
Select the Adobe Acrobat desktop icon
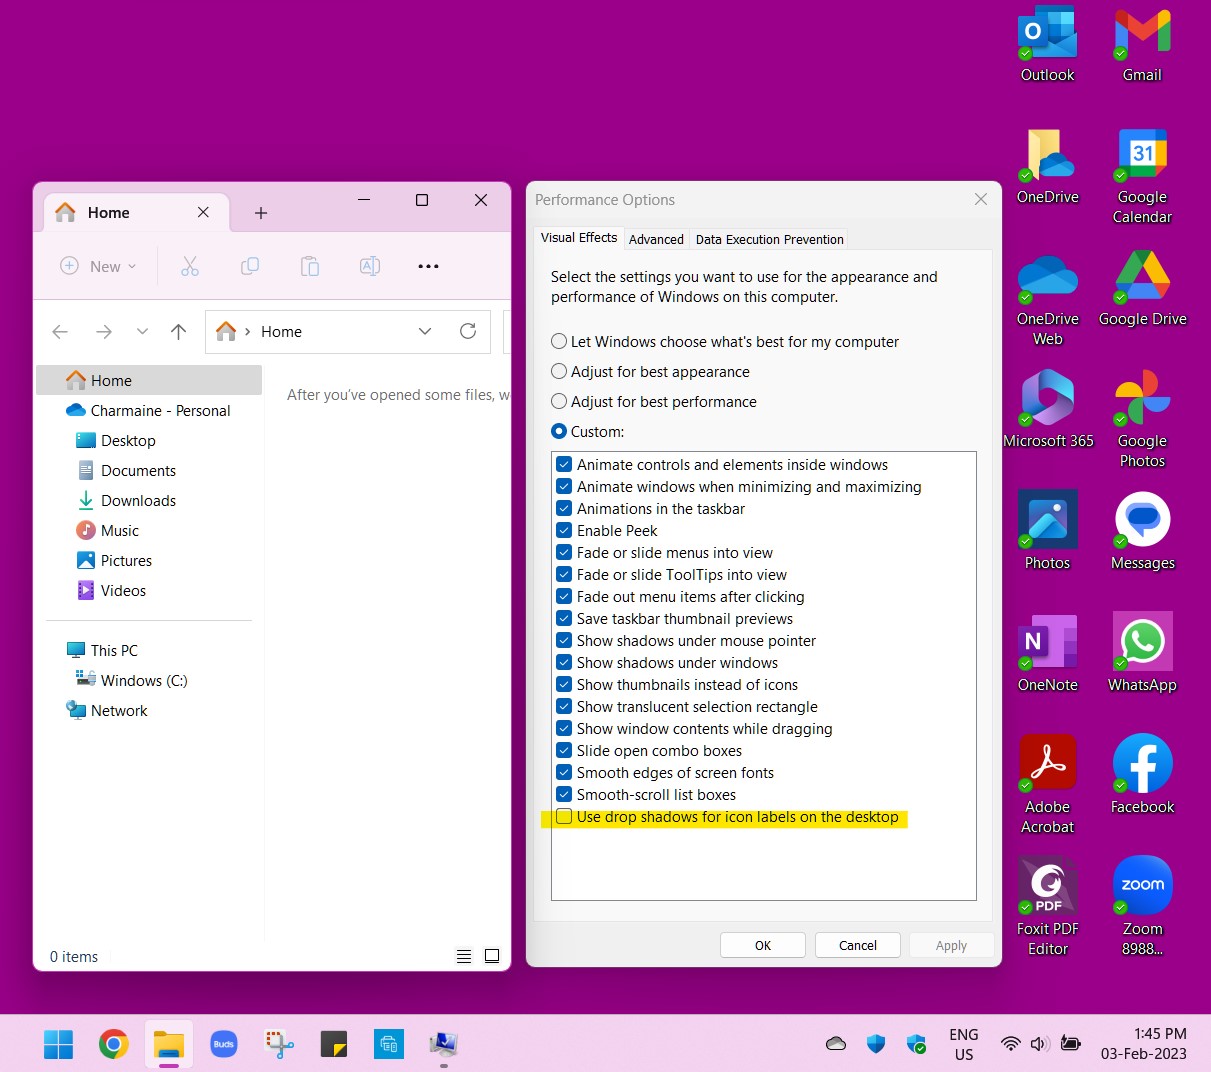(x=1047, y=786)
